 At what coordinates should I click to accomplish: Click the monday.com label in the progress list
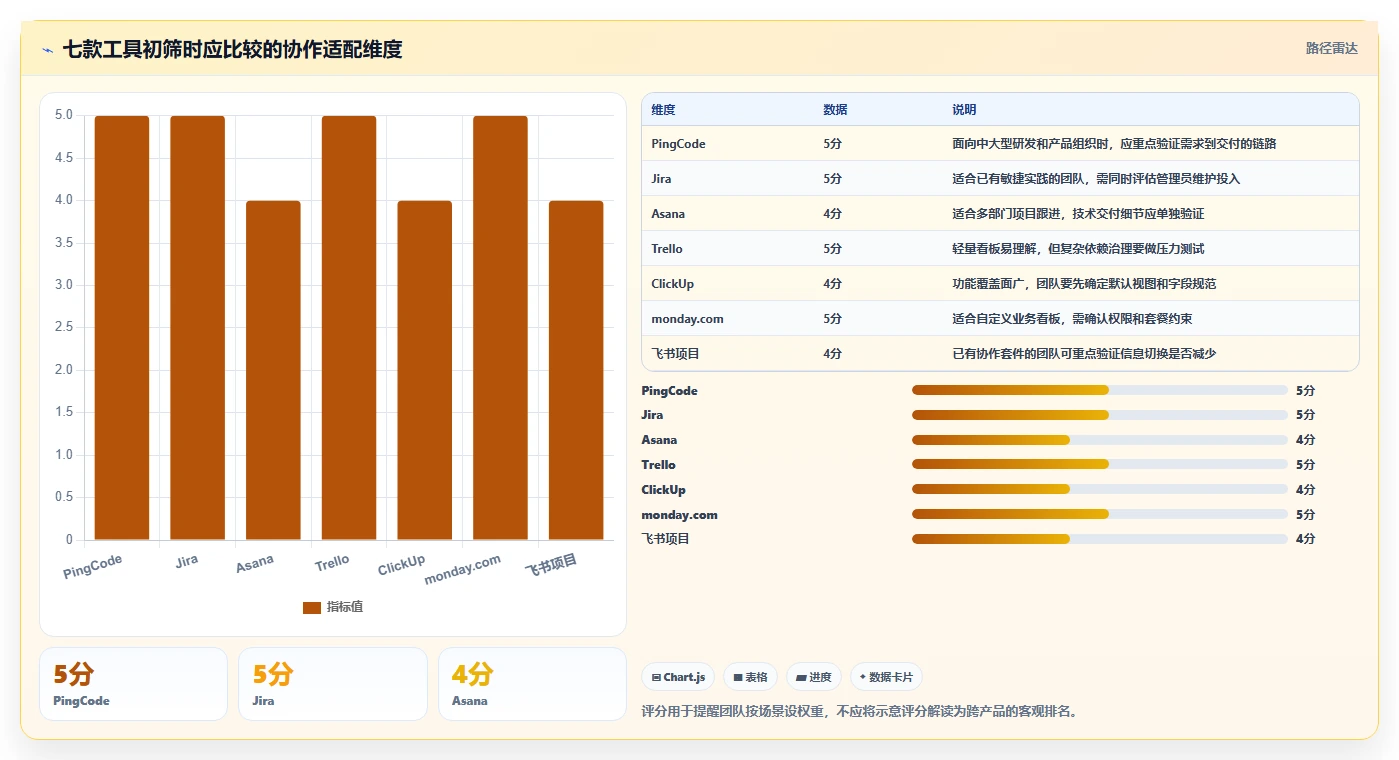(679, 515)
